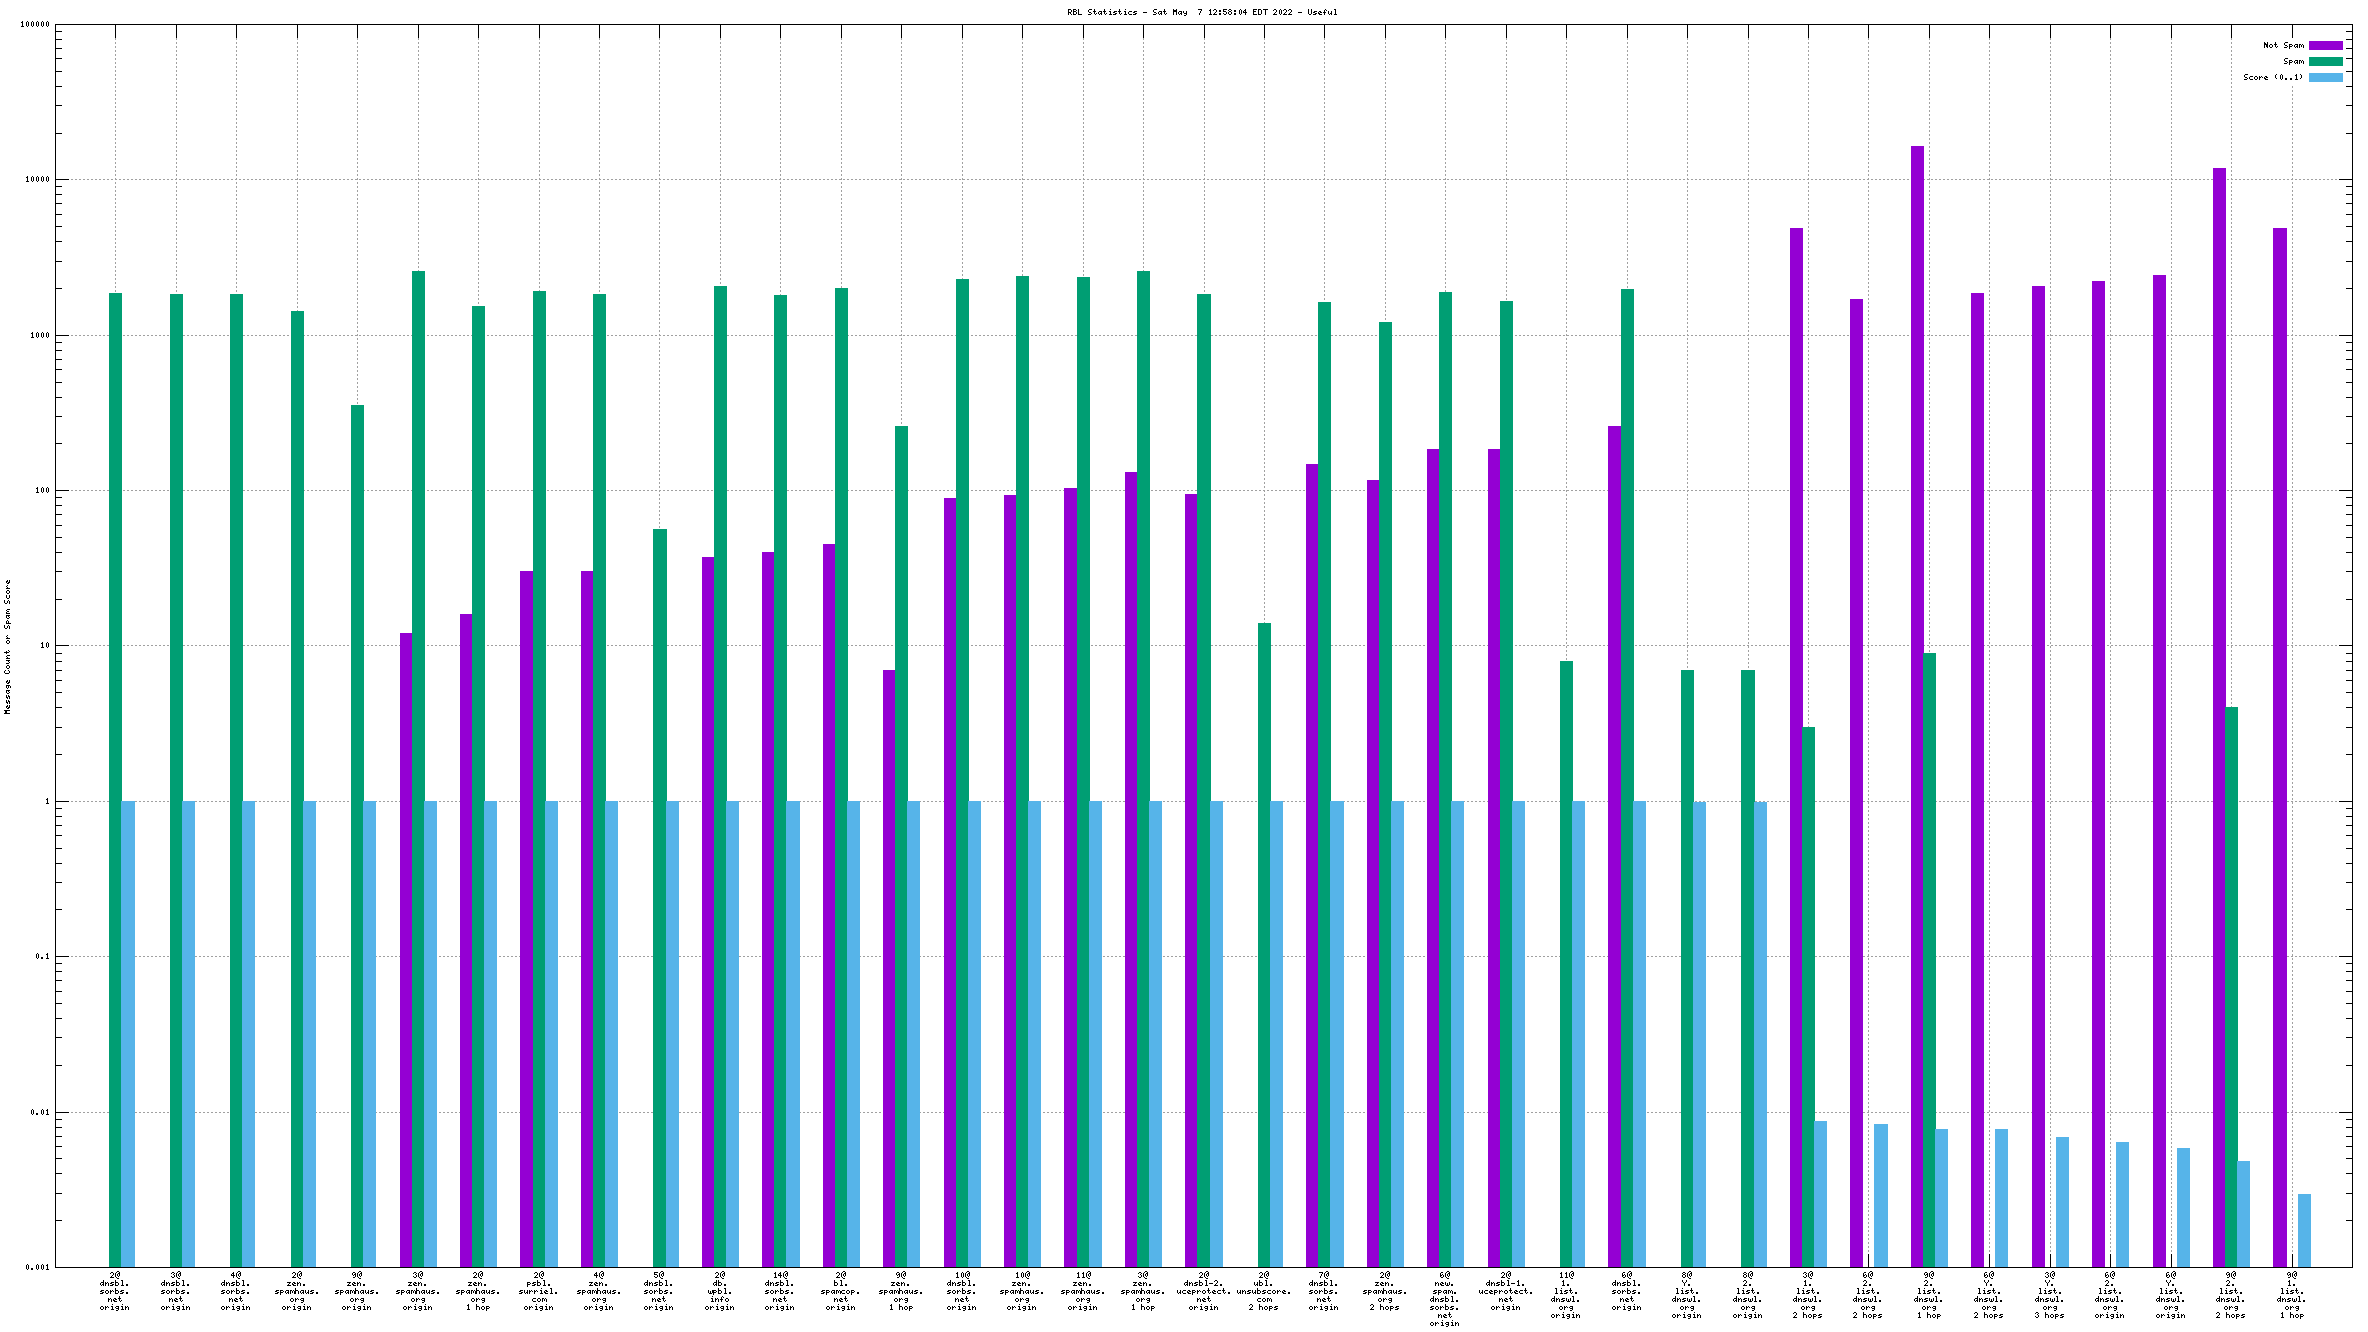Click the purple Not Spam legend swatch

click(2325, 45)
